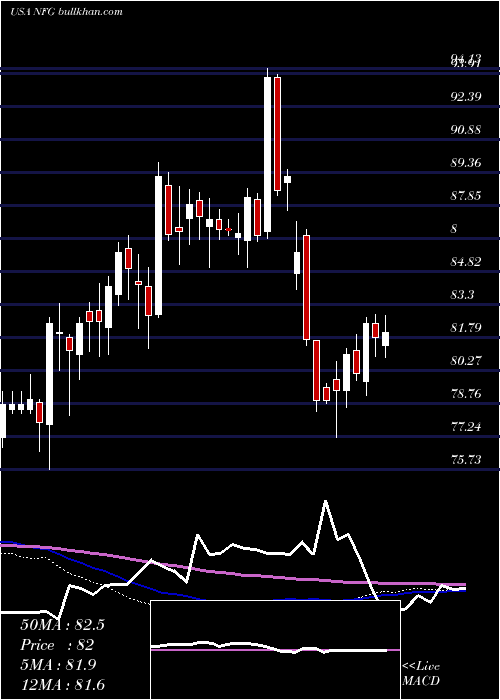Viewport: 500px width, 700px height.
Task: Click the last white candlestick on the right
Action: [x=385, y=339]
